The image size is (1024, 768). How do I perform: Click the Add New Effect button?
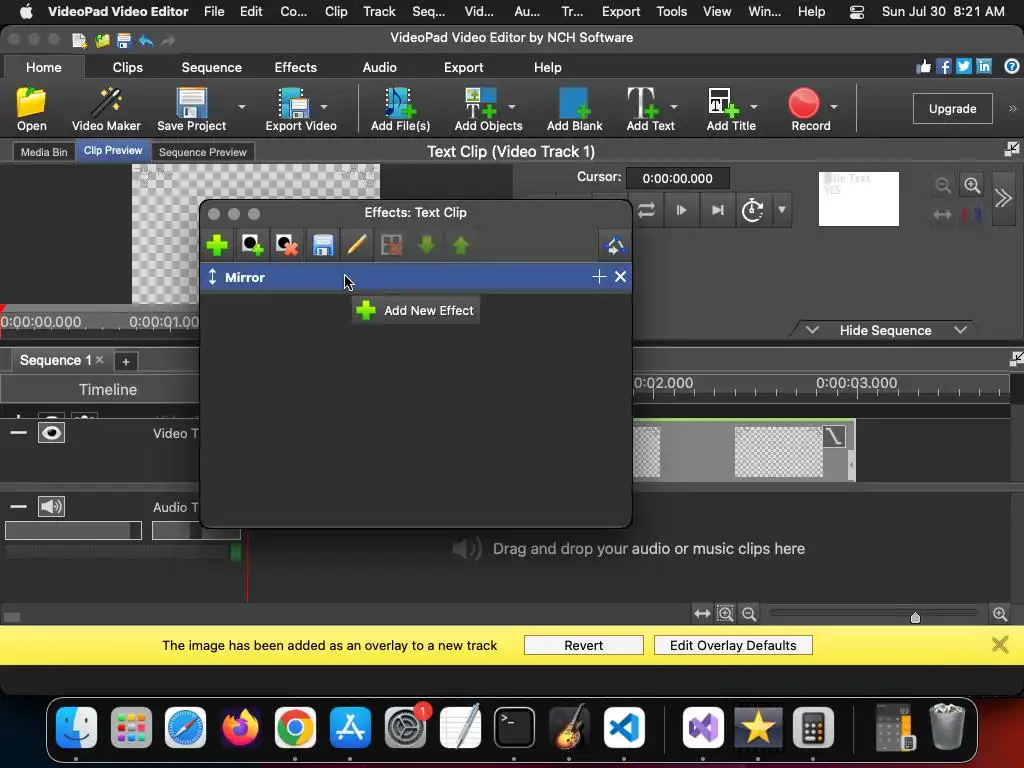(x=415, y=310)
